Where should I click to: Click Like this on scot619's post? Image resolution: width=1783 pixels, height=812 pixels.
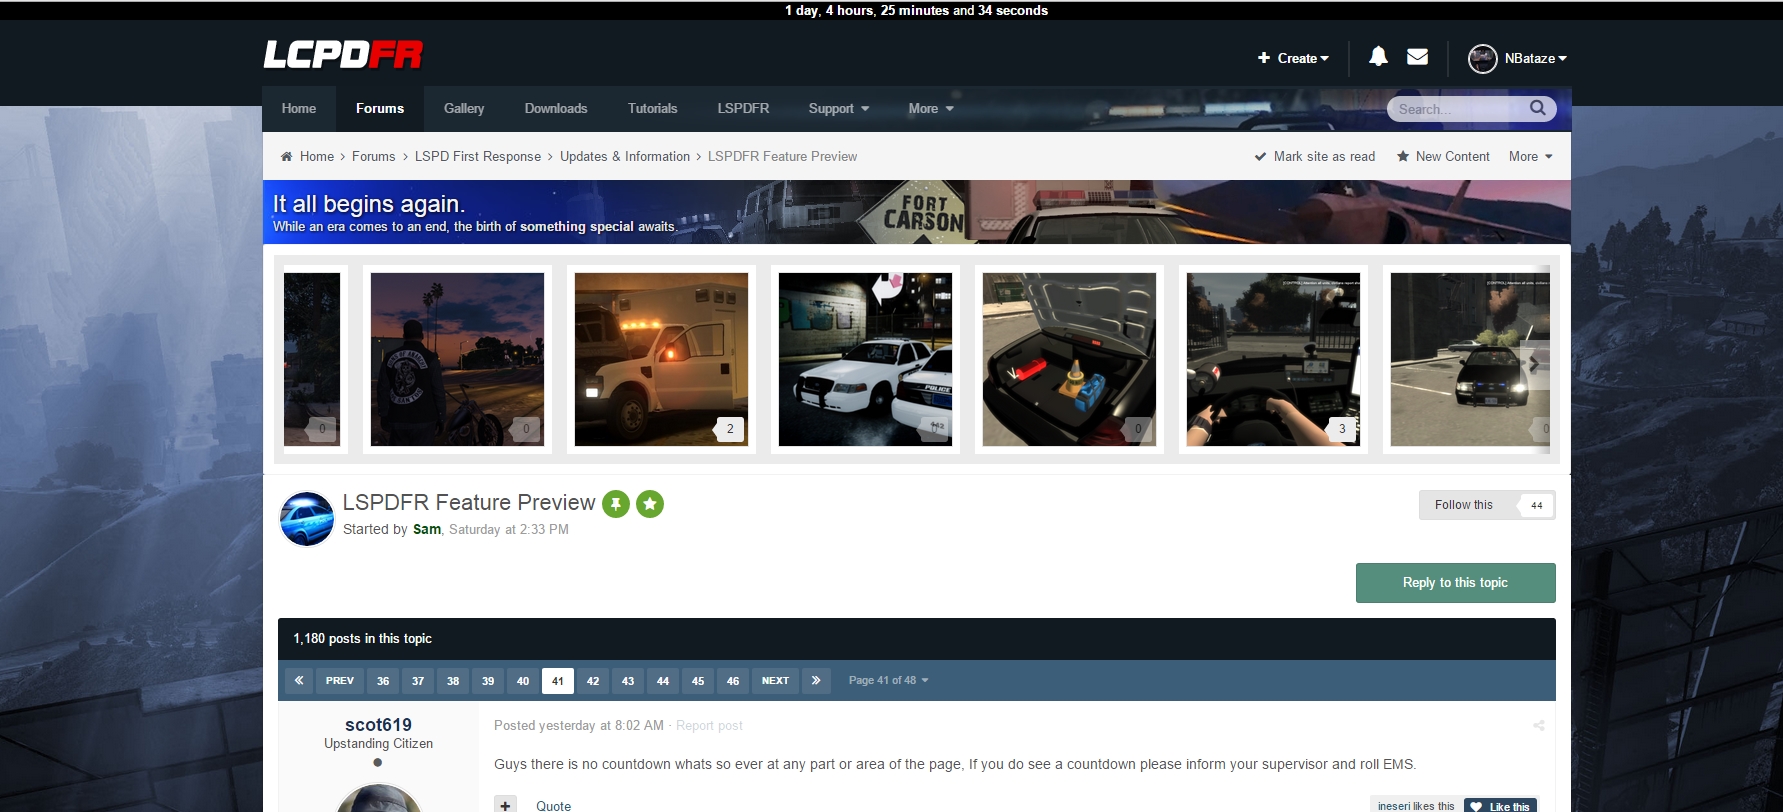1500,806
